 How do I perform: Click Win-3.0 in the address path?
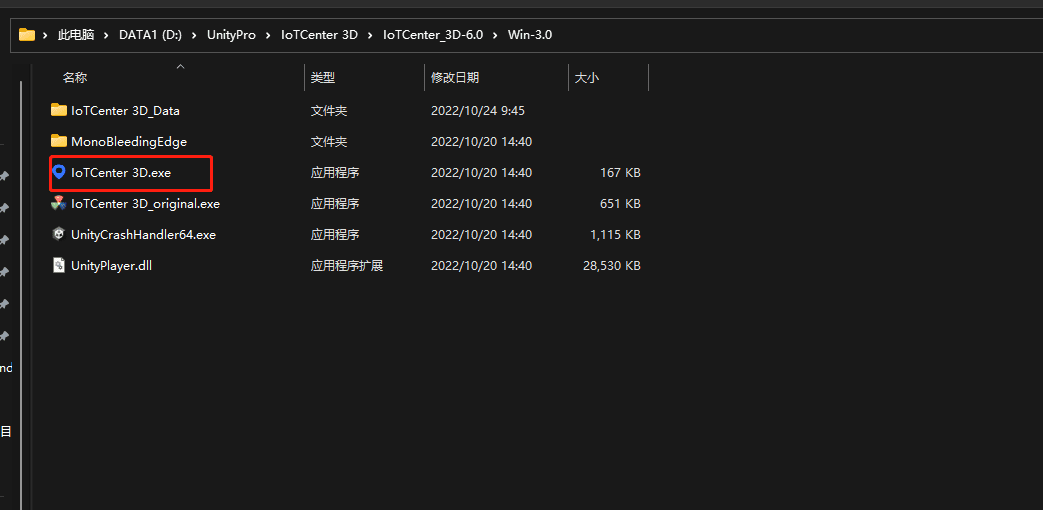(x=529, y=35)
